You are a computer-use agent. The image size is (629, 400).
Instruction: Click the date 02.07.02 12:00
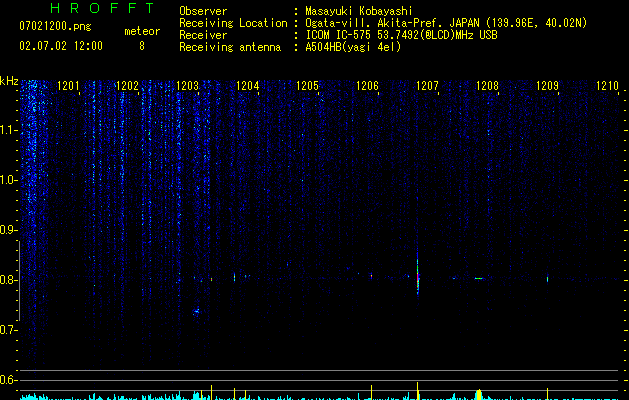click(x=61, y=46)
